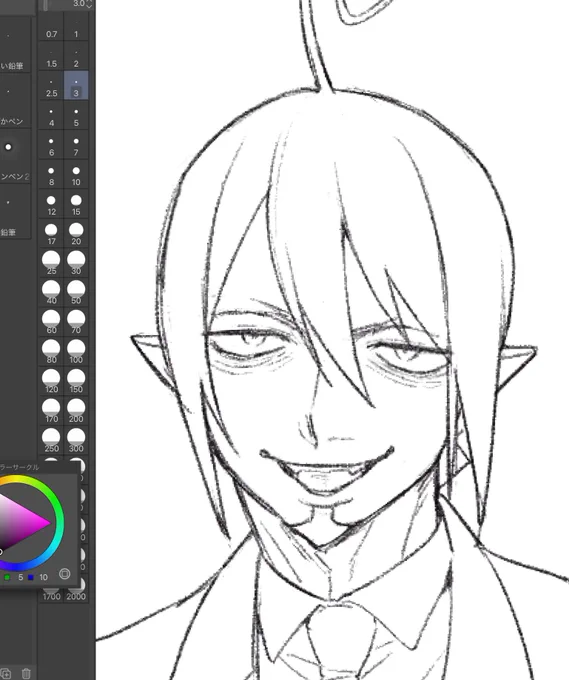Set brush size to 25
Viewport: 569px width, 680px height.
51,264
